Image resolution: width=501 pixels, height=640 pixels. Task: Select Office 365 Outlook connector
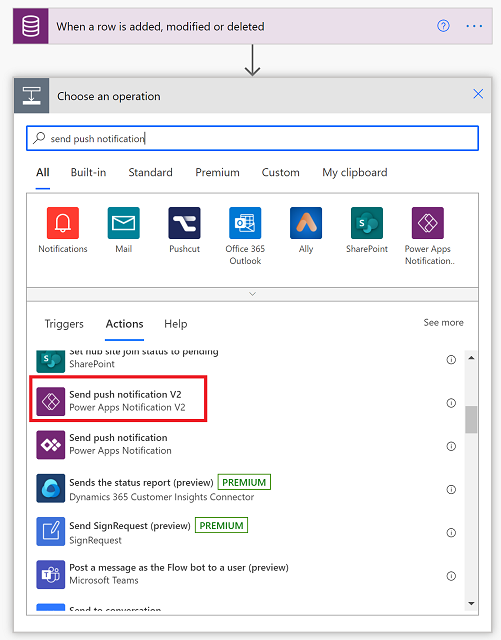click(x=245, y=223)
